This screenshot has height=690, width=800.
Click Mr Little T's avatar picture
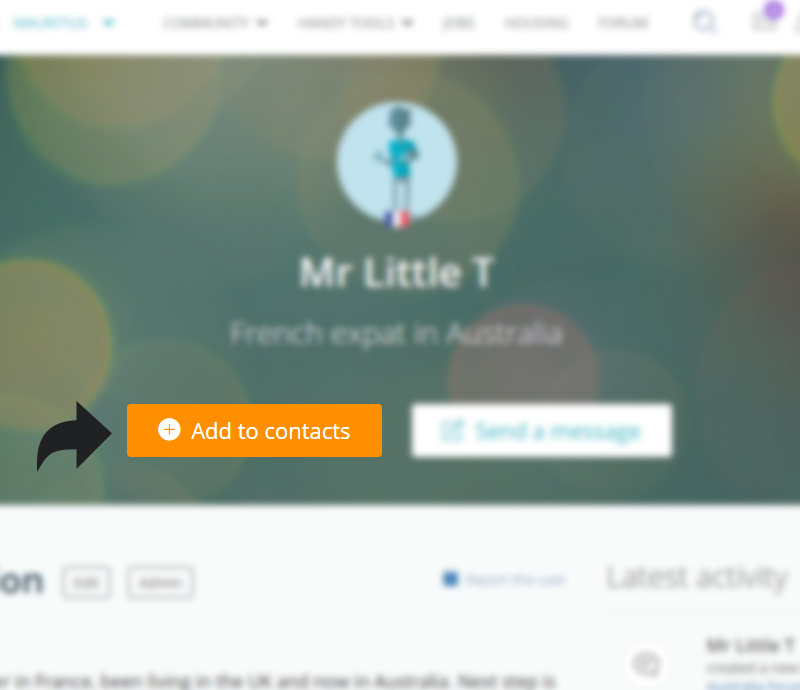point(397,161)
